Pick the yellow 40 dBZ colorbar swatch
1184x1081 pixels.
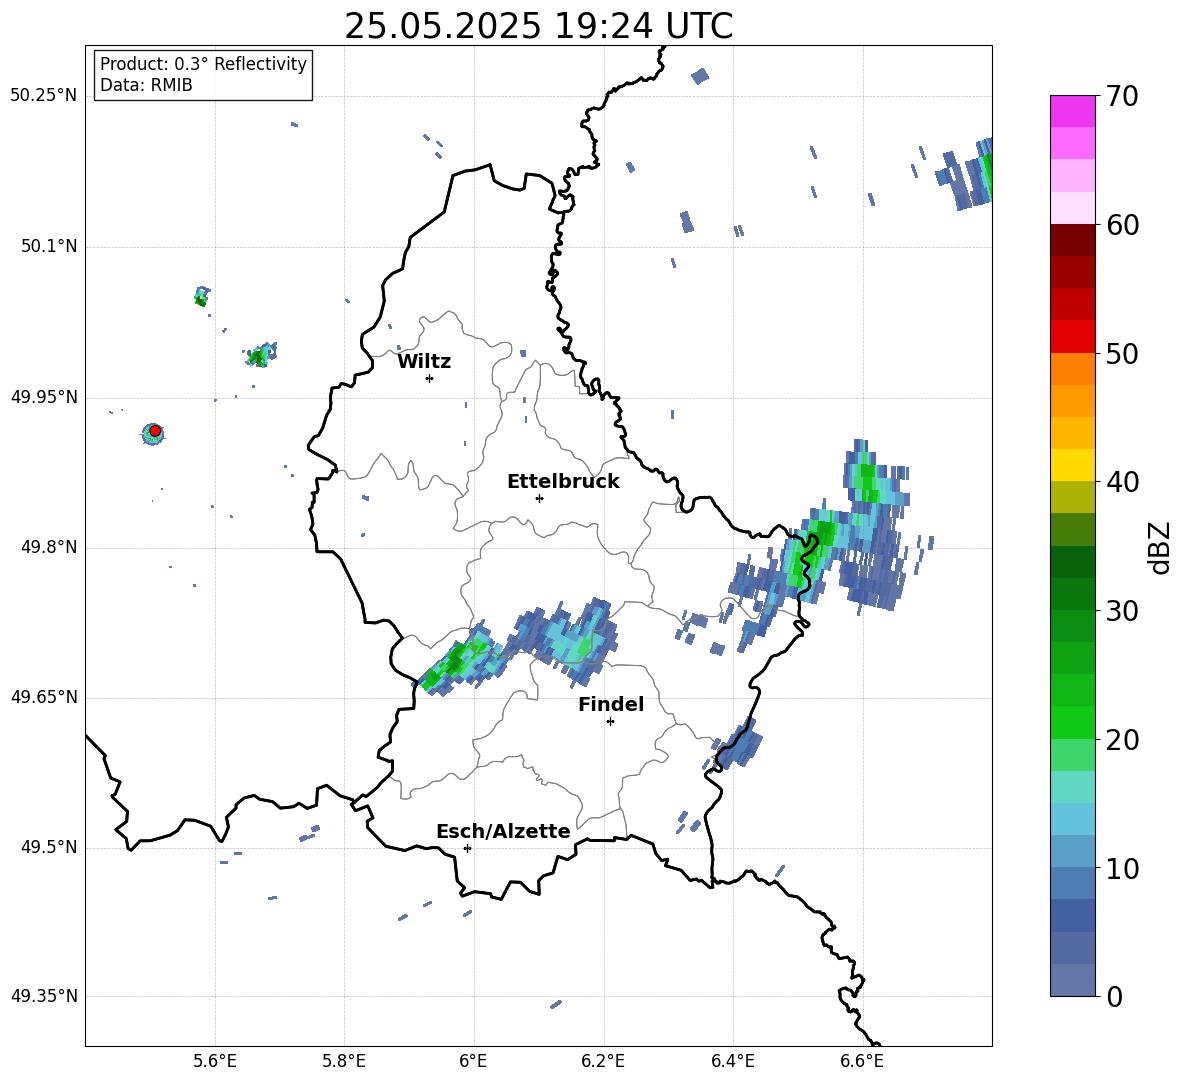[1072, 465]
